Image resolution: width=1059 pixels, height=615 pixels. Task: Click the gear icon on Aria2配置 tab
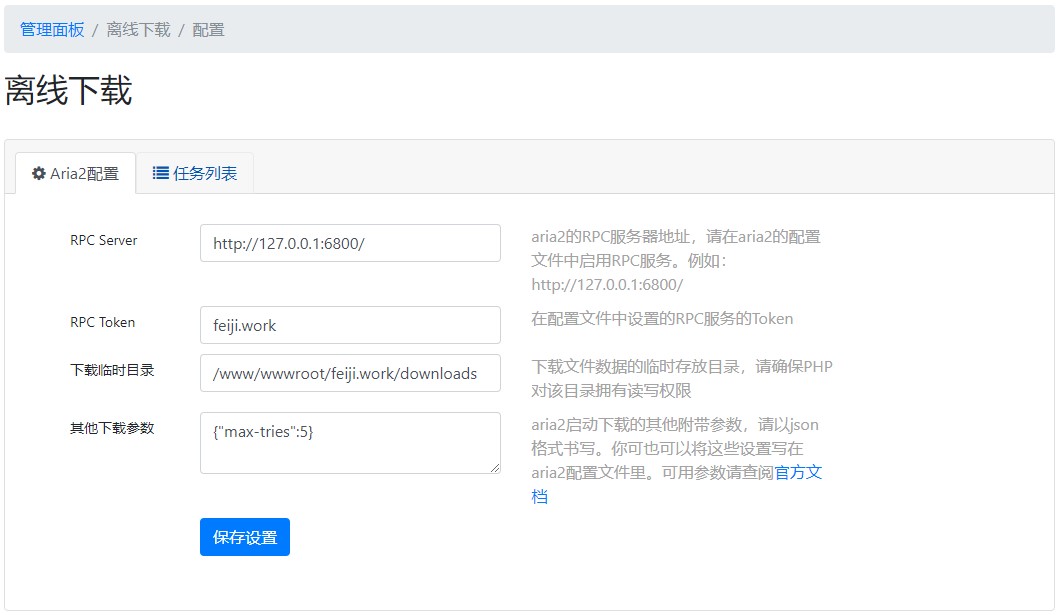pyautogui.click(x=39, y=174)
